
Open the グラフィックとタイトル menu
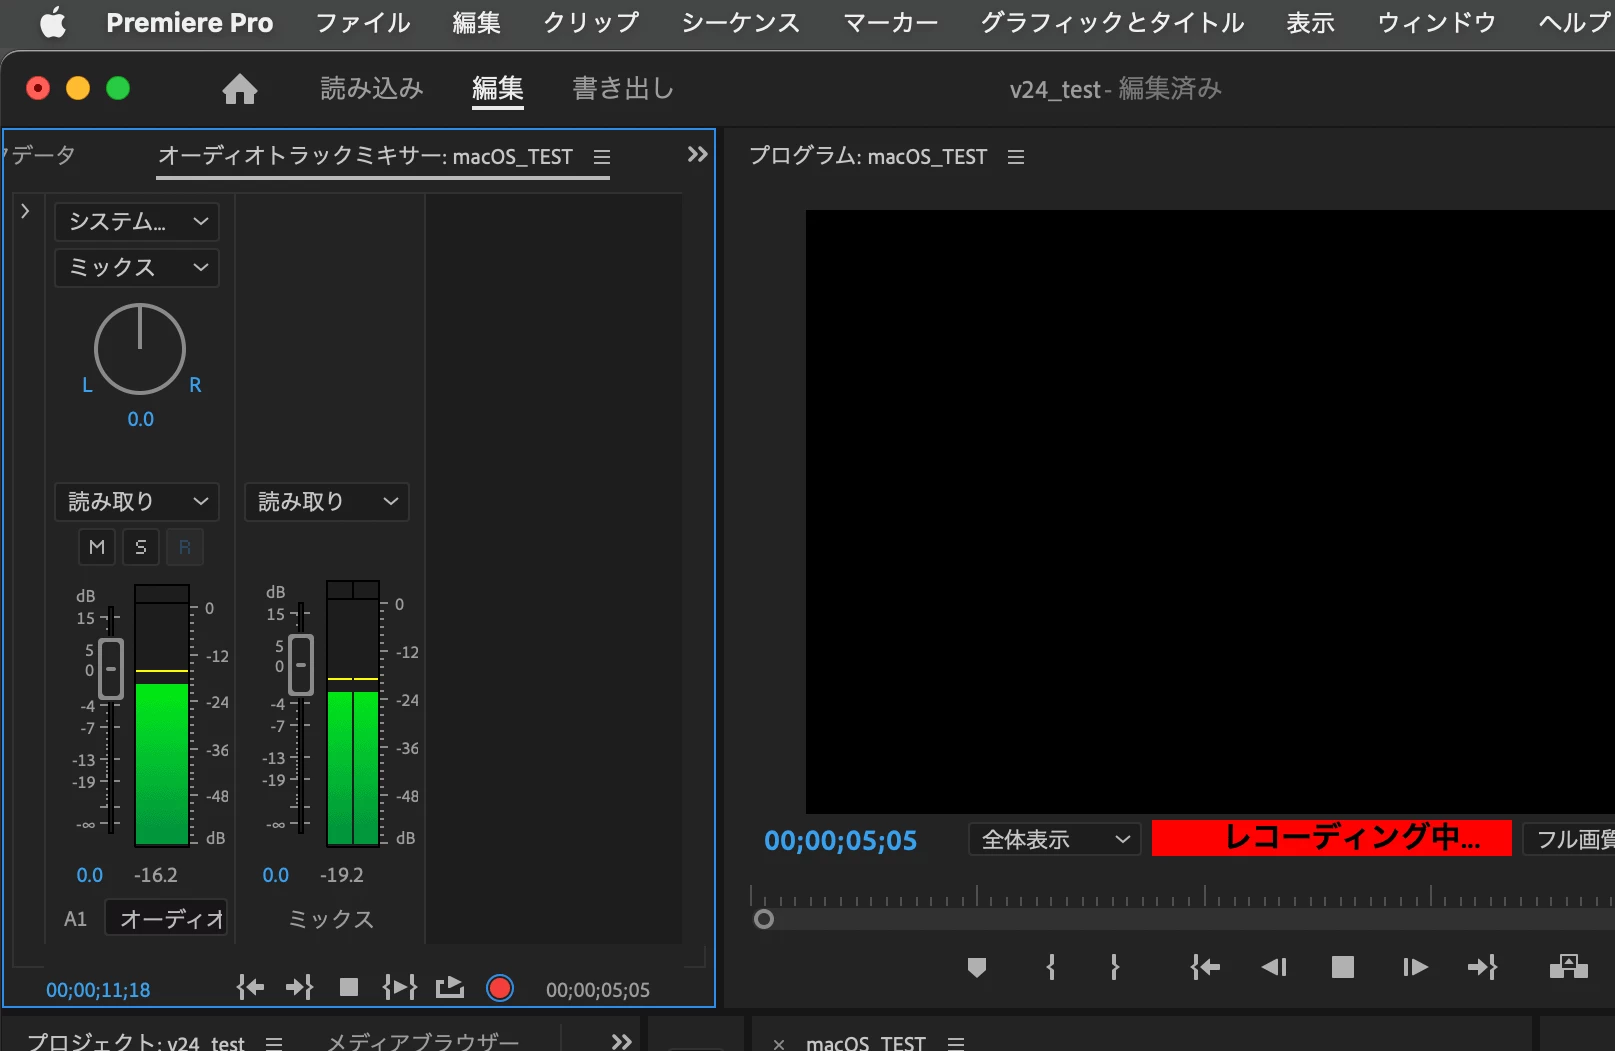point(1112,23)
